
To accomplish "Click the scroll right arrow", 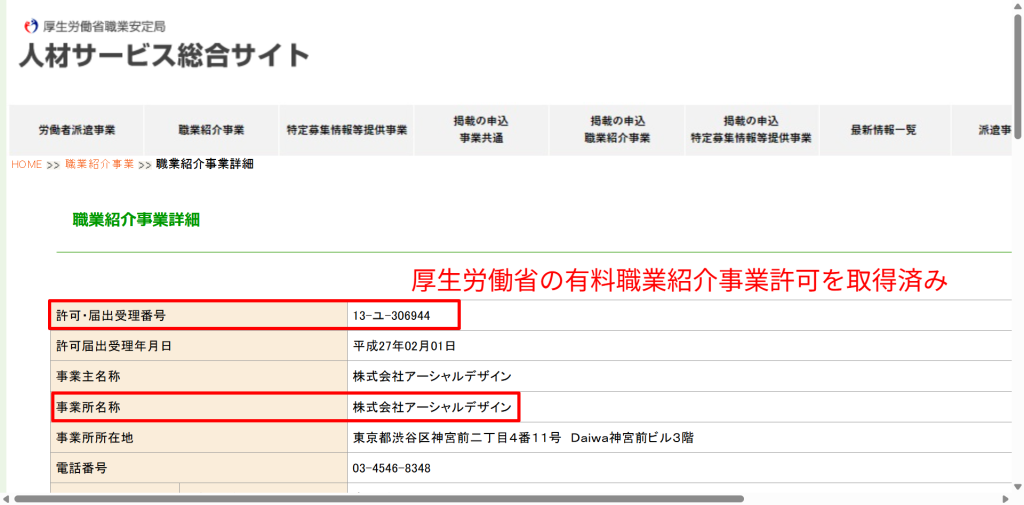I will (x=1006, y=499).
